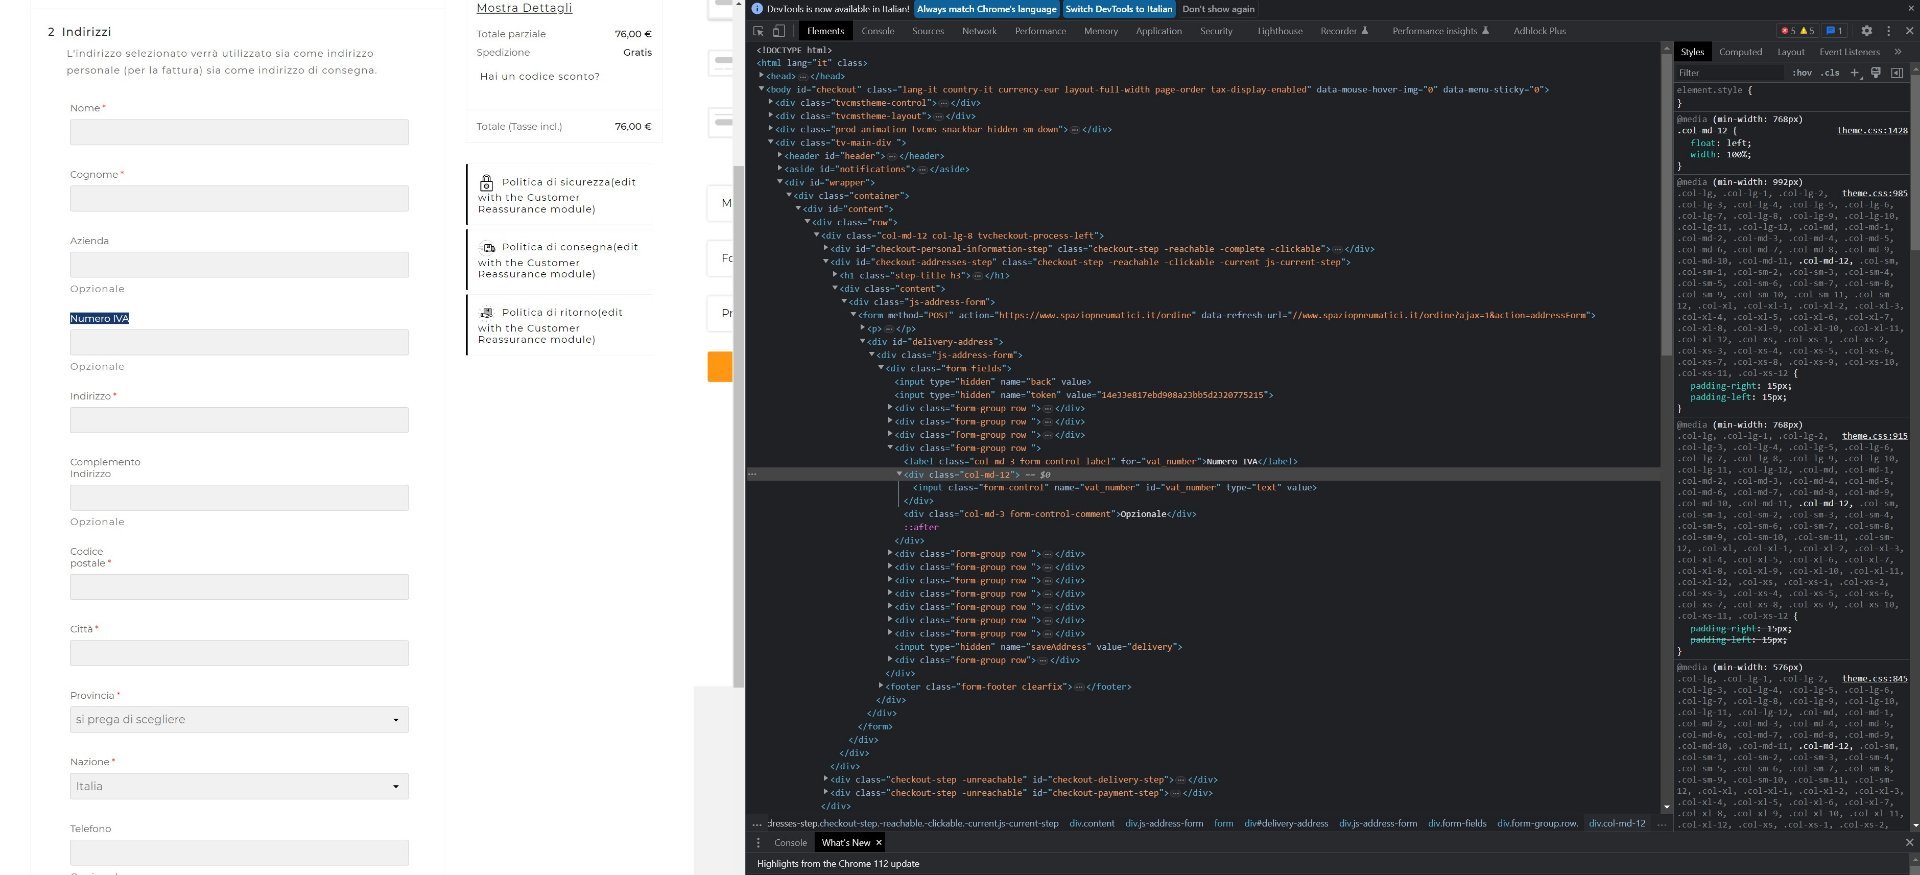Click the security policy lock icon
The width and height of the screenshot is (1920, 875).
(x=487, y=183)
